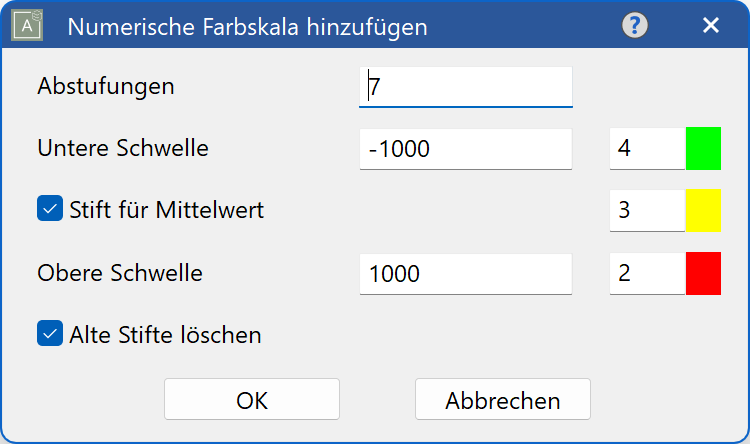Choose the red color swatch
The width and height of the screenshot is (750, 444).
point(703,273)
